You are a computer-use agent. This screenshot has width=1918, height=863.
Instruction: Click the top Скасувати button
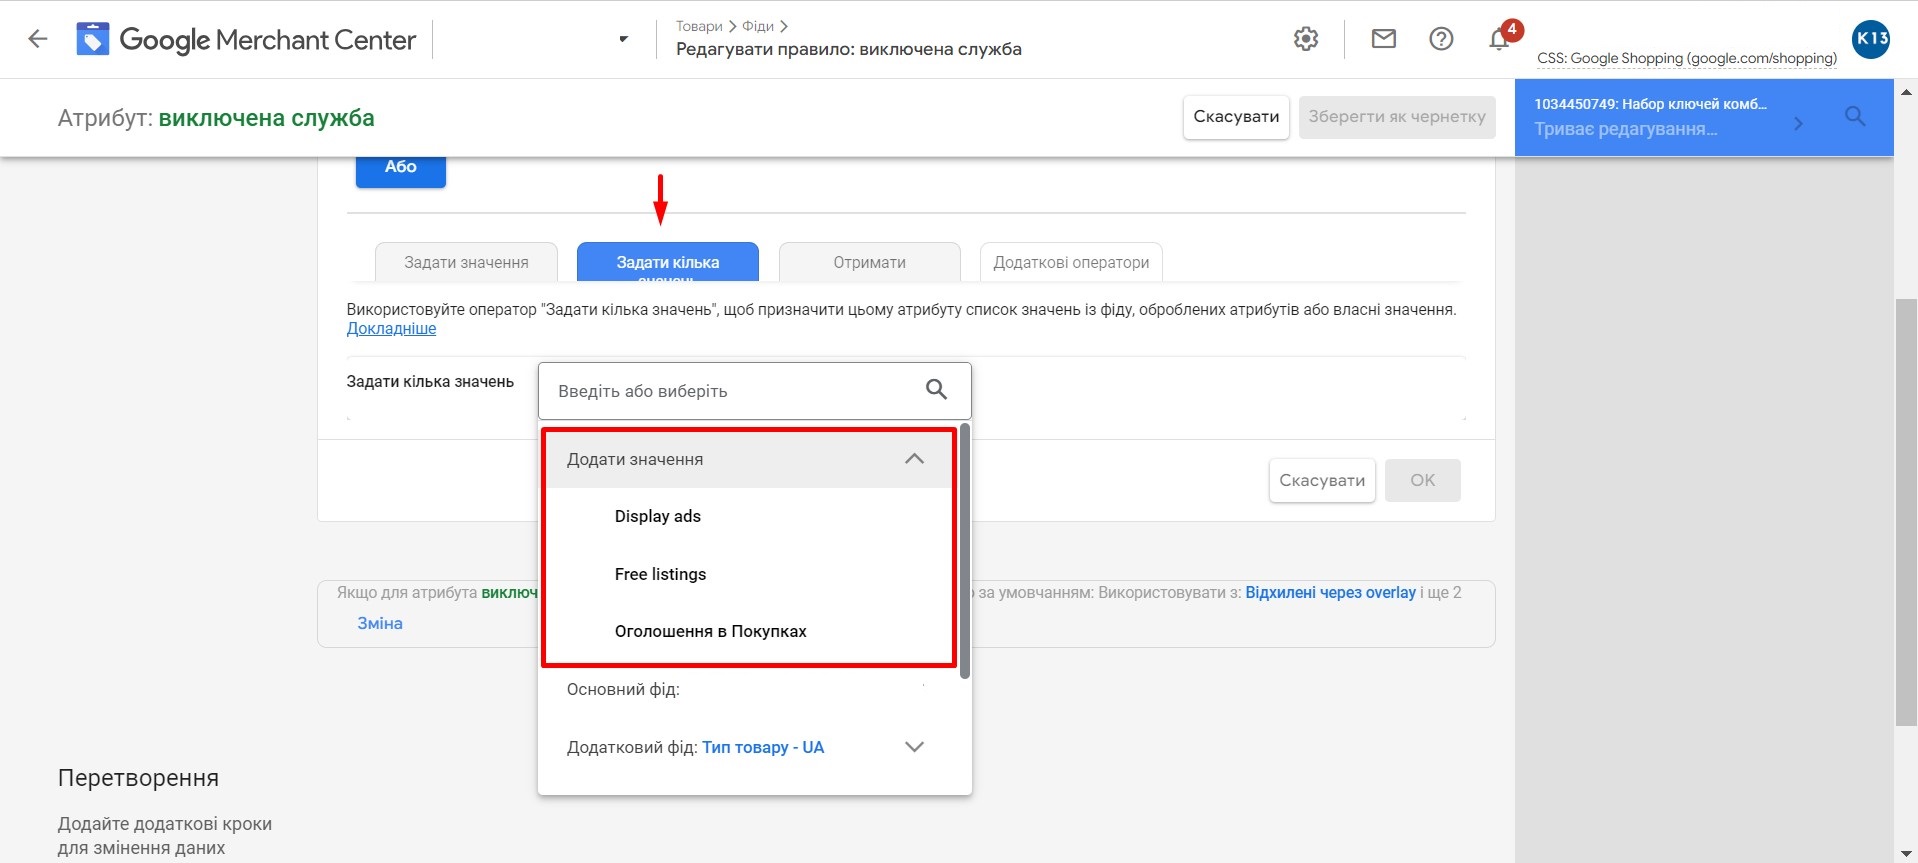click(1236, 117)
